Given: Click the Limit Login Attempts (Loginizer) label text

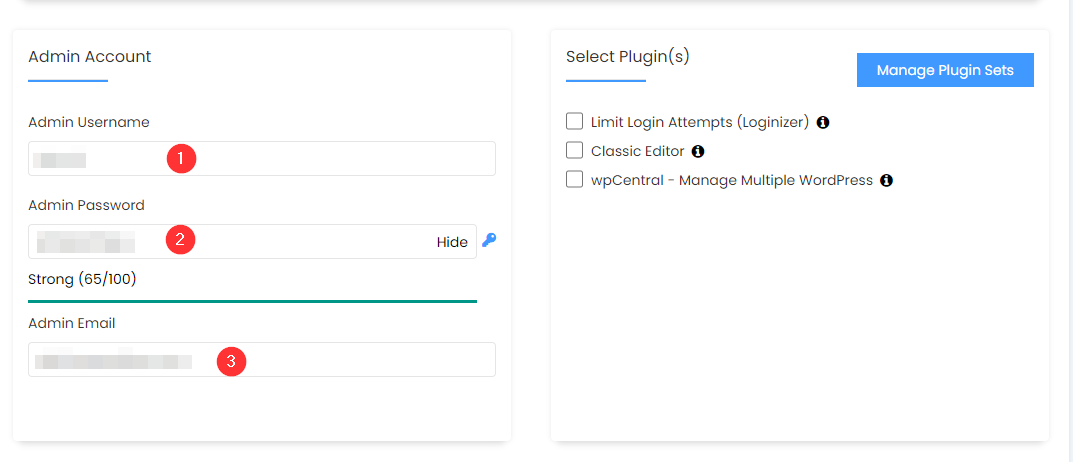Looking at the screenshot, I should [x=699, y=122].
